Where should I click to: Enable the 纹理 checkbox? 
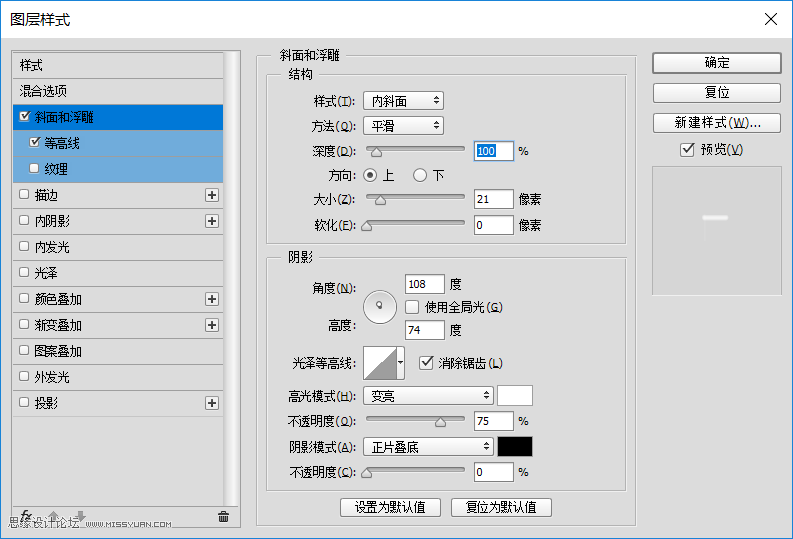[x=35, y=169]
